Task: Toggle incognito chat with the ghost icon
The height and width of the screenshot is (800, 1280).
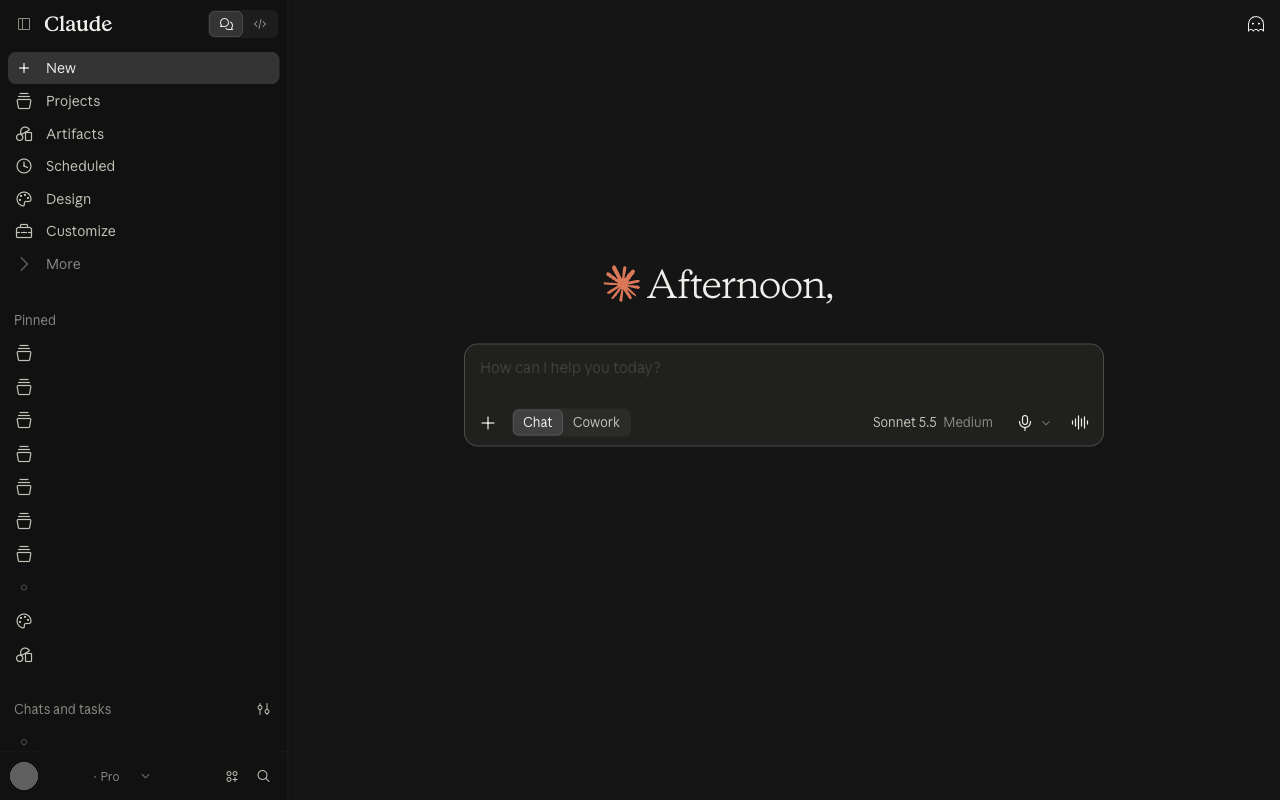Action: point(1256,24)
